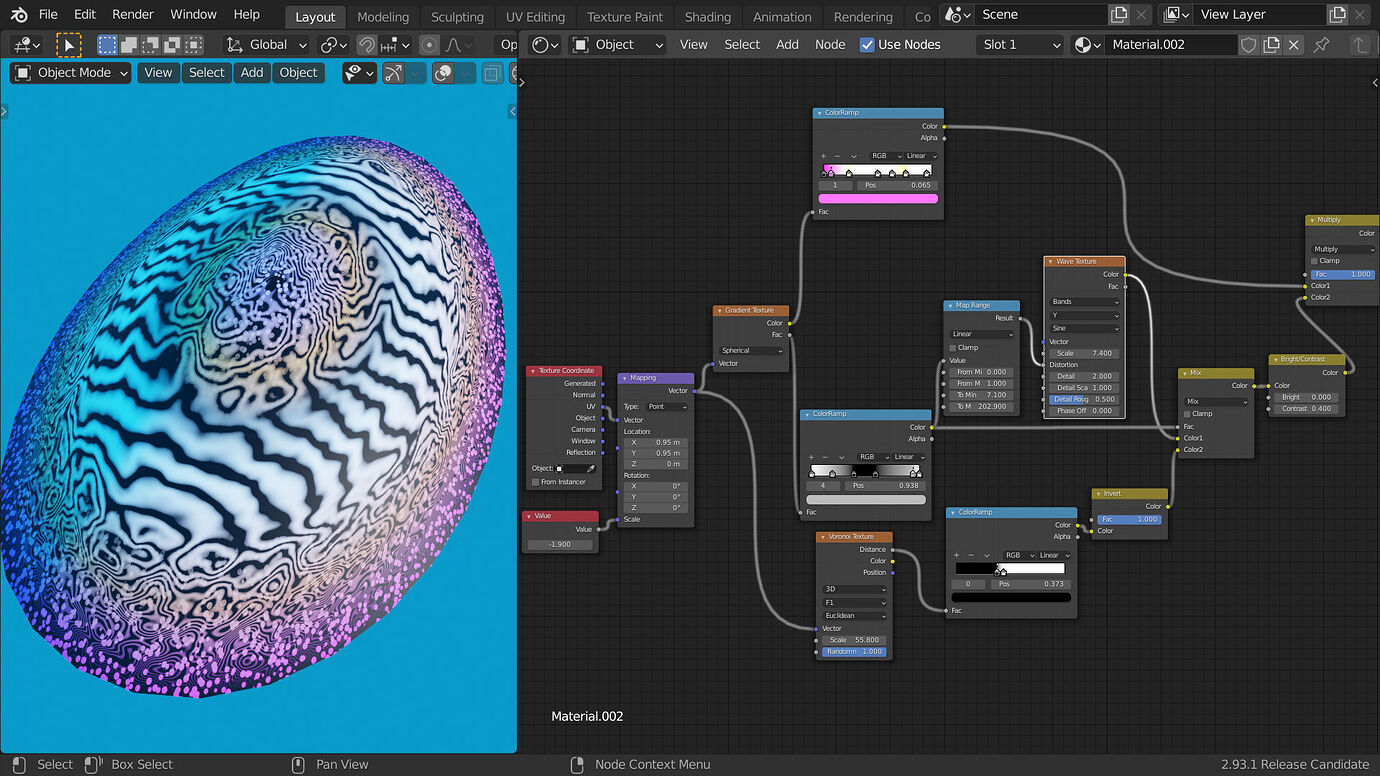Click the viewport View button

click(x=158, y=73)
